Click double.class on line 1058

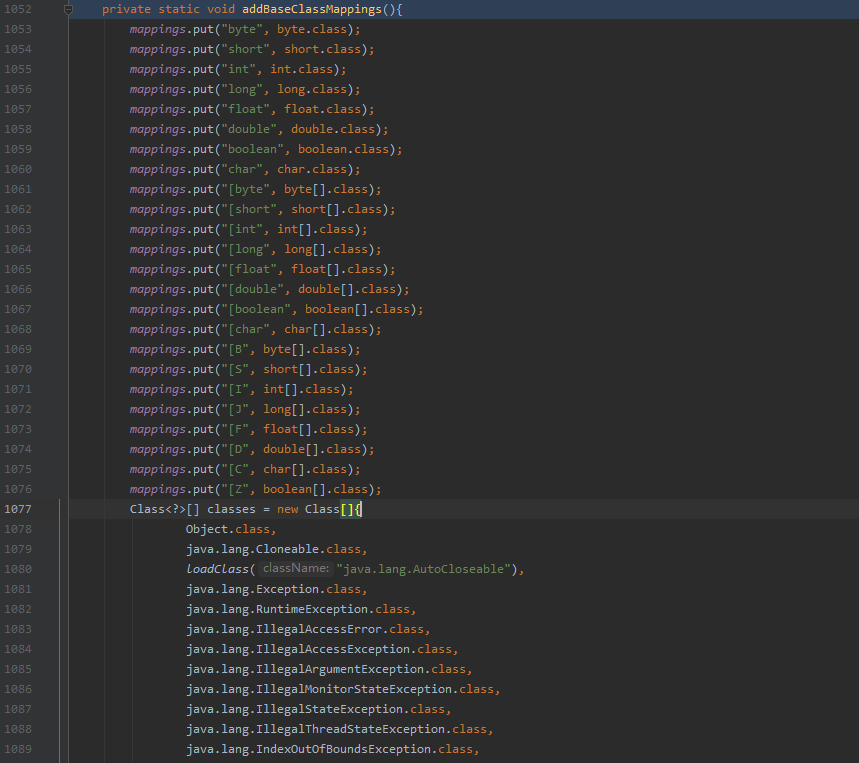click(x=333, y=129)
